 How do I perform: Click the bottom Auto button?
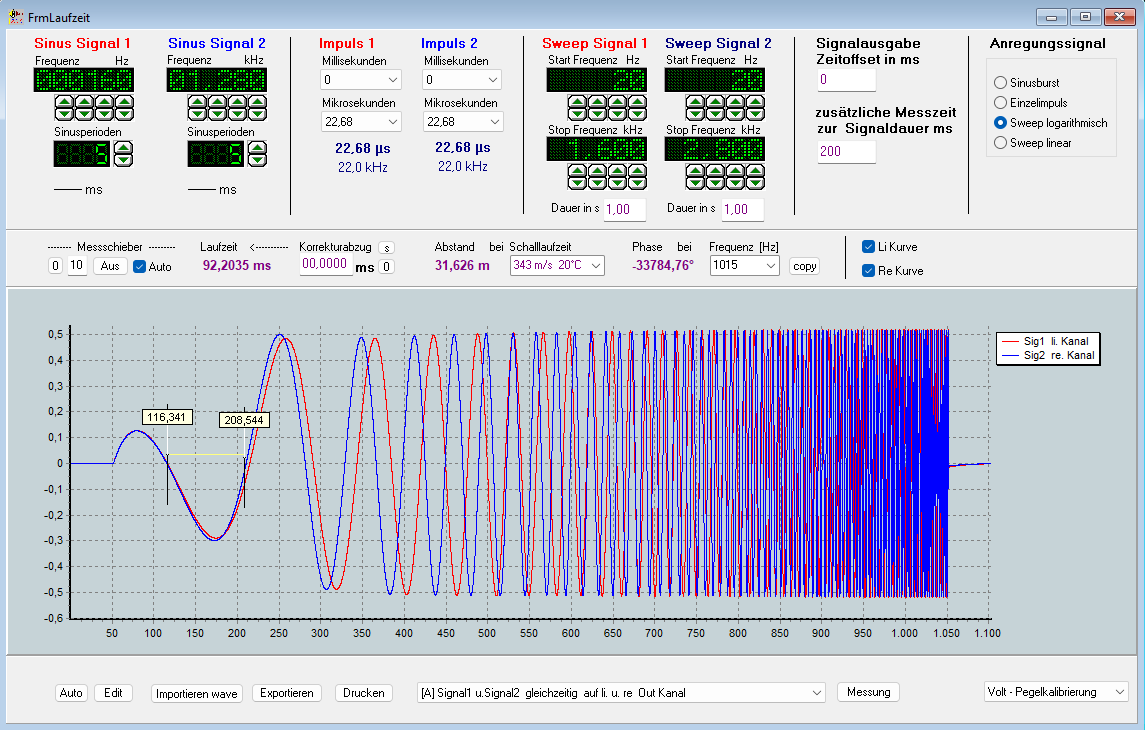coord(71,693)
